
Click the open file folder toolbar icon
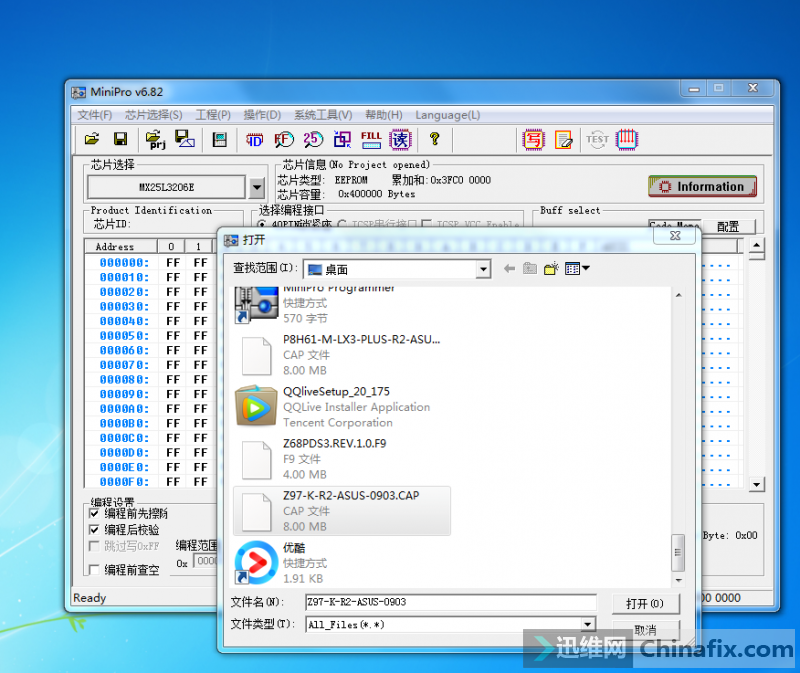coord(92,139)
